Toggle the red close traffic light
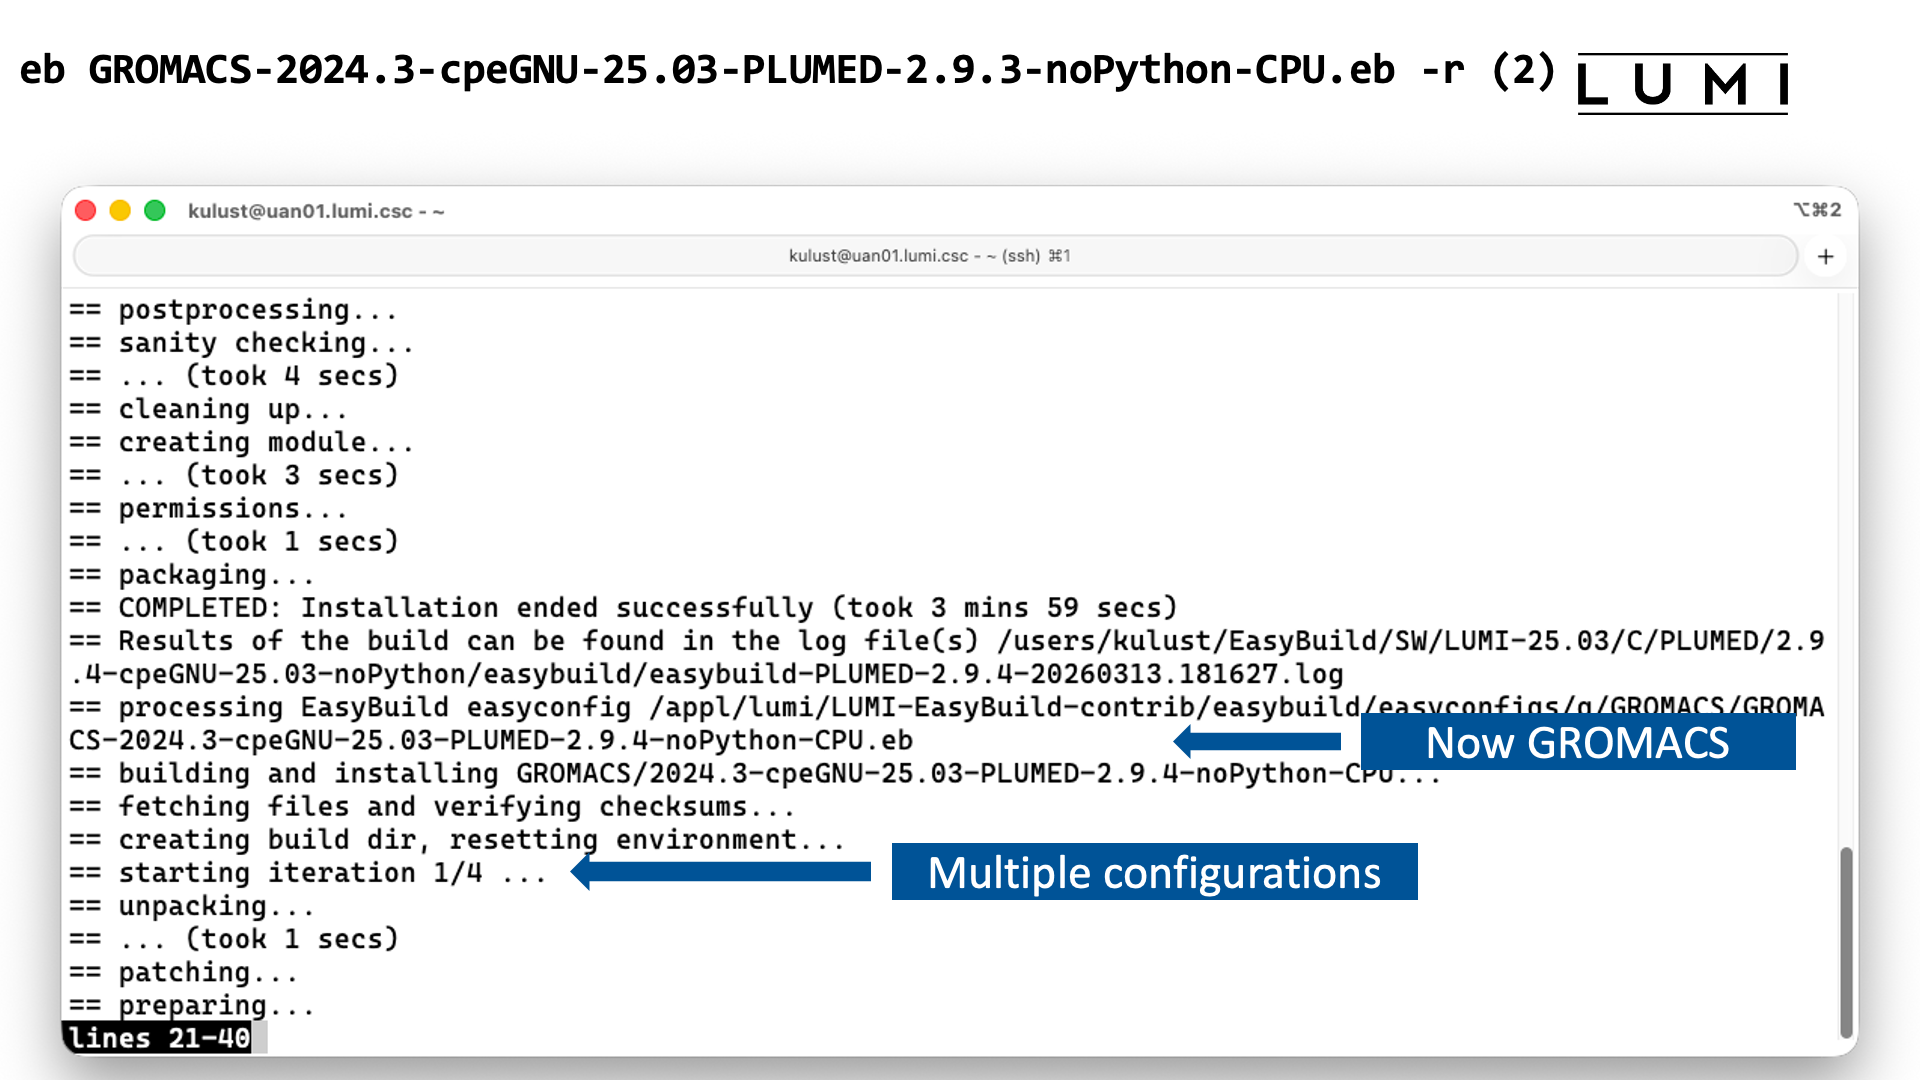Image resolution: width=1920 pixels, height=1080 pixels. tap(86, 210)
